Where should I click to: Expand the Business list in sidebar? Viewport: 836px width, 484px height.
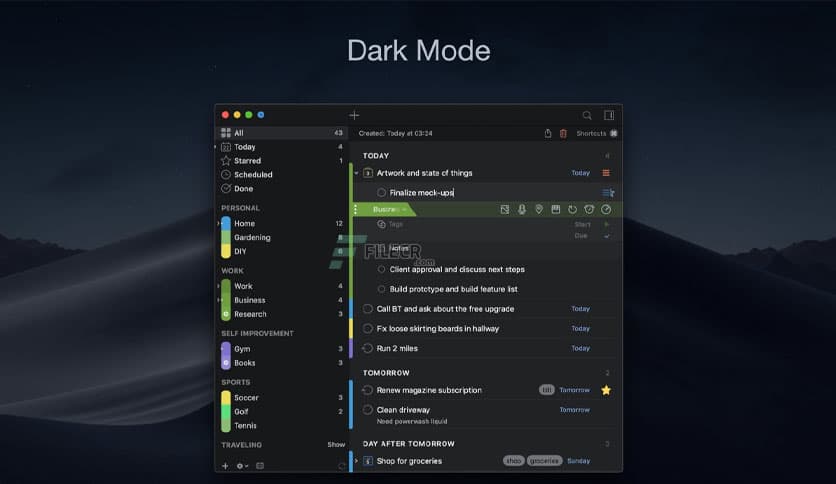[x=219, y=300]
